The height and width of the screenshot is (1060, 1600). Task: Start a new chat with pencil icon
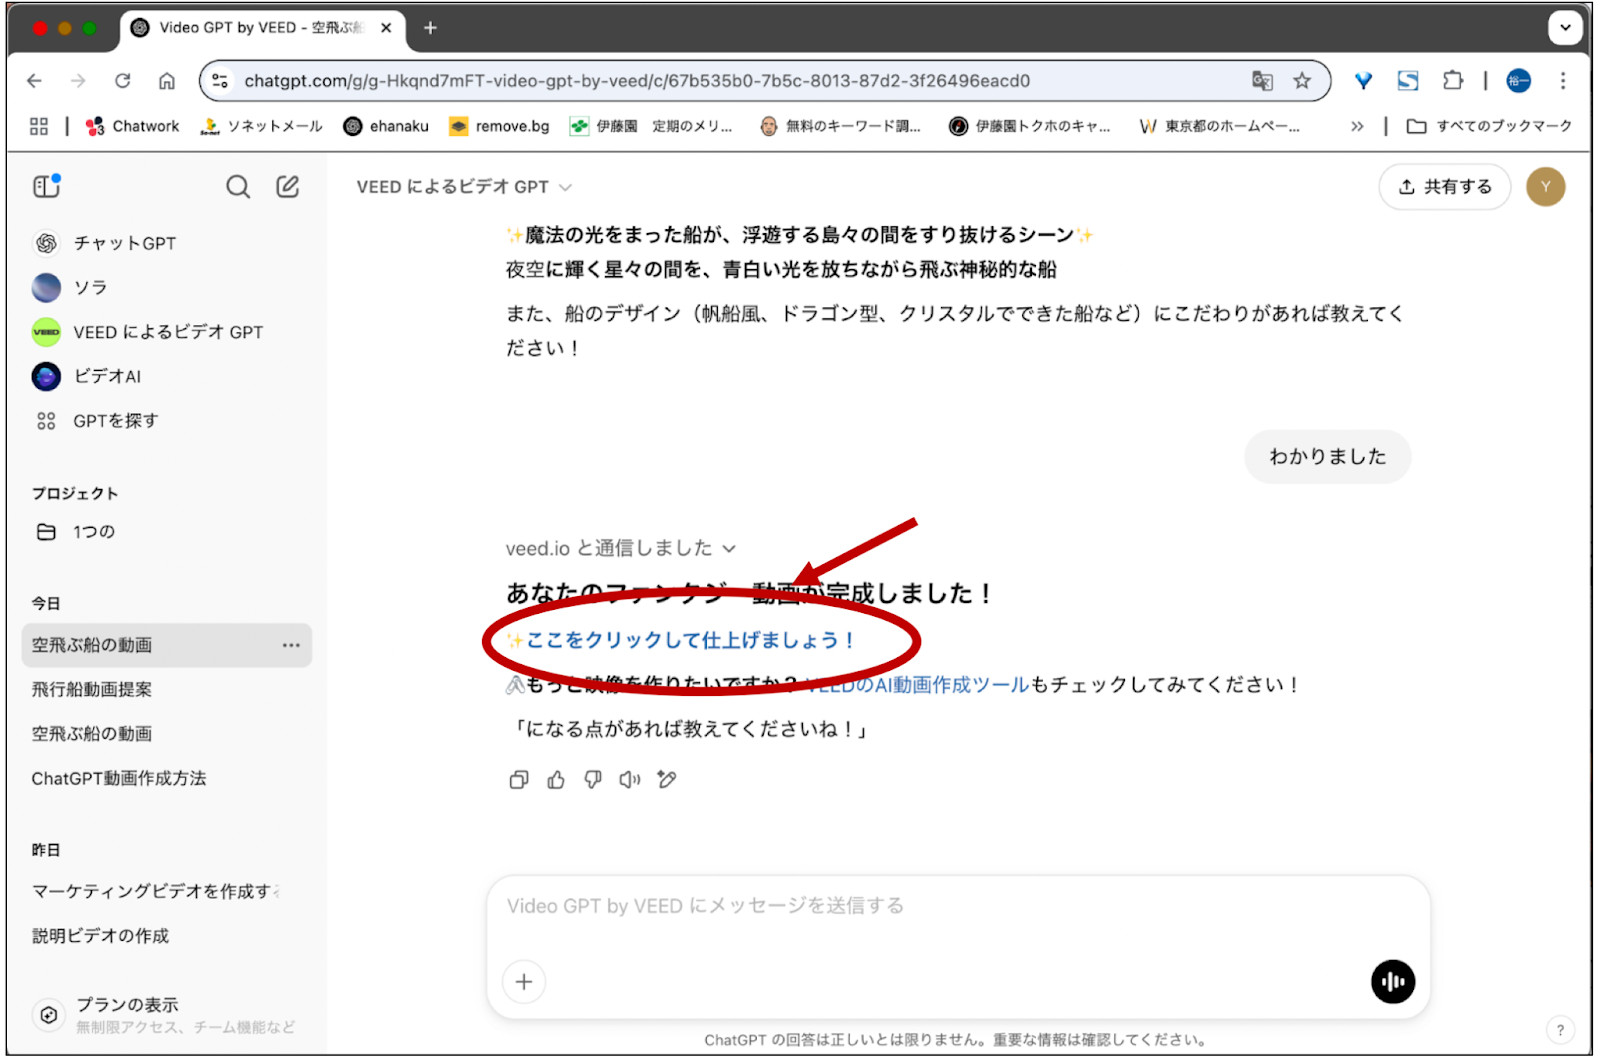click(288, 187)
